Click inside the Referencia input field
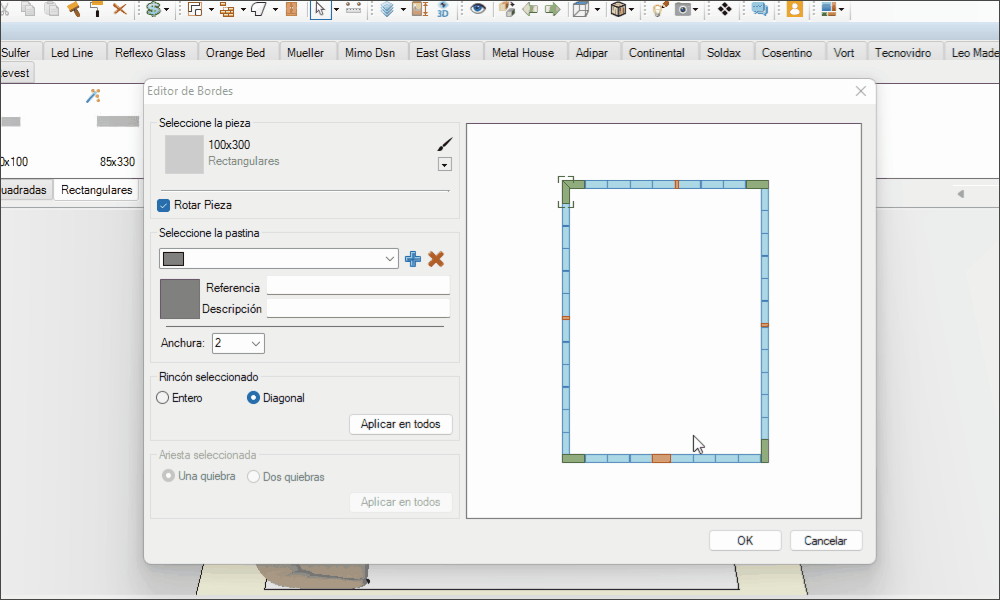This screenshot has width=1000, height=600. tap(358, 286)
